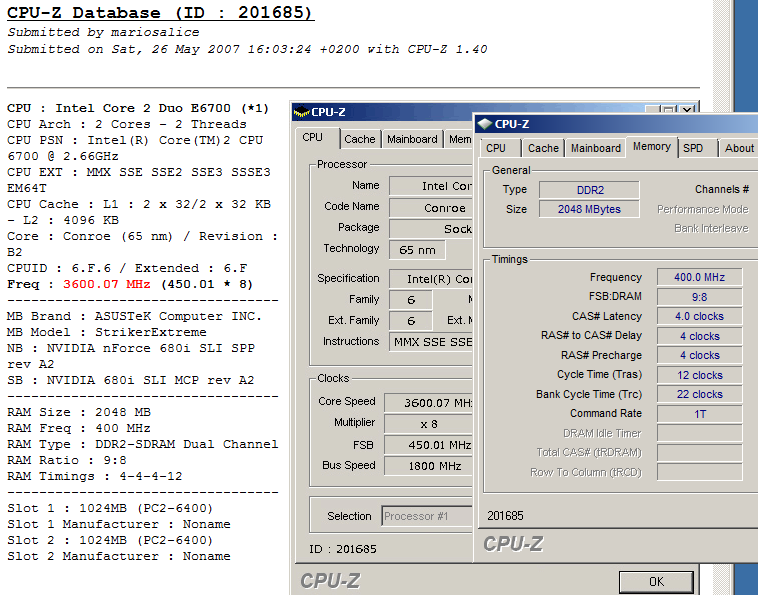Click the Instructions field showing MMX SSE
This screenshot has height=595, width=758.
click(x=431, y=342)
